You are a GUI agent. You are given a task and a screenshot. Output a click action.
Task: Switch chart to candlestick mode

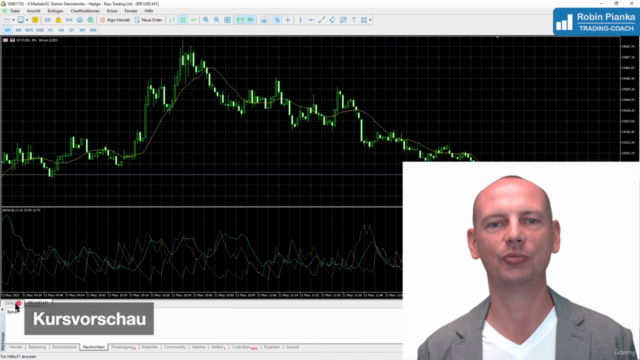pos(182,20)
